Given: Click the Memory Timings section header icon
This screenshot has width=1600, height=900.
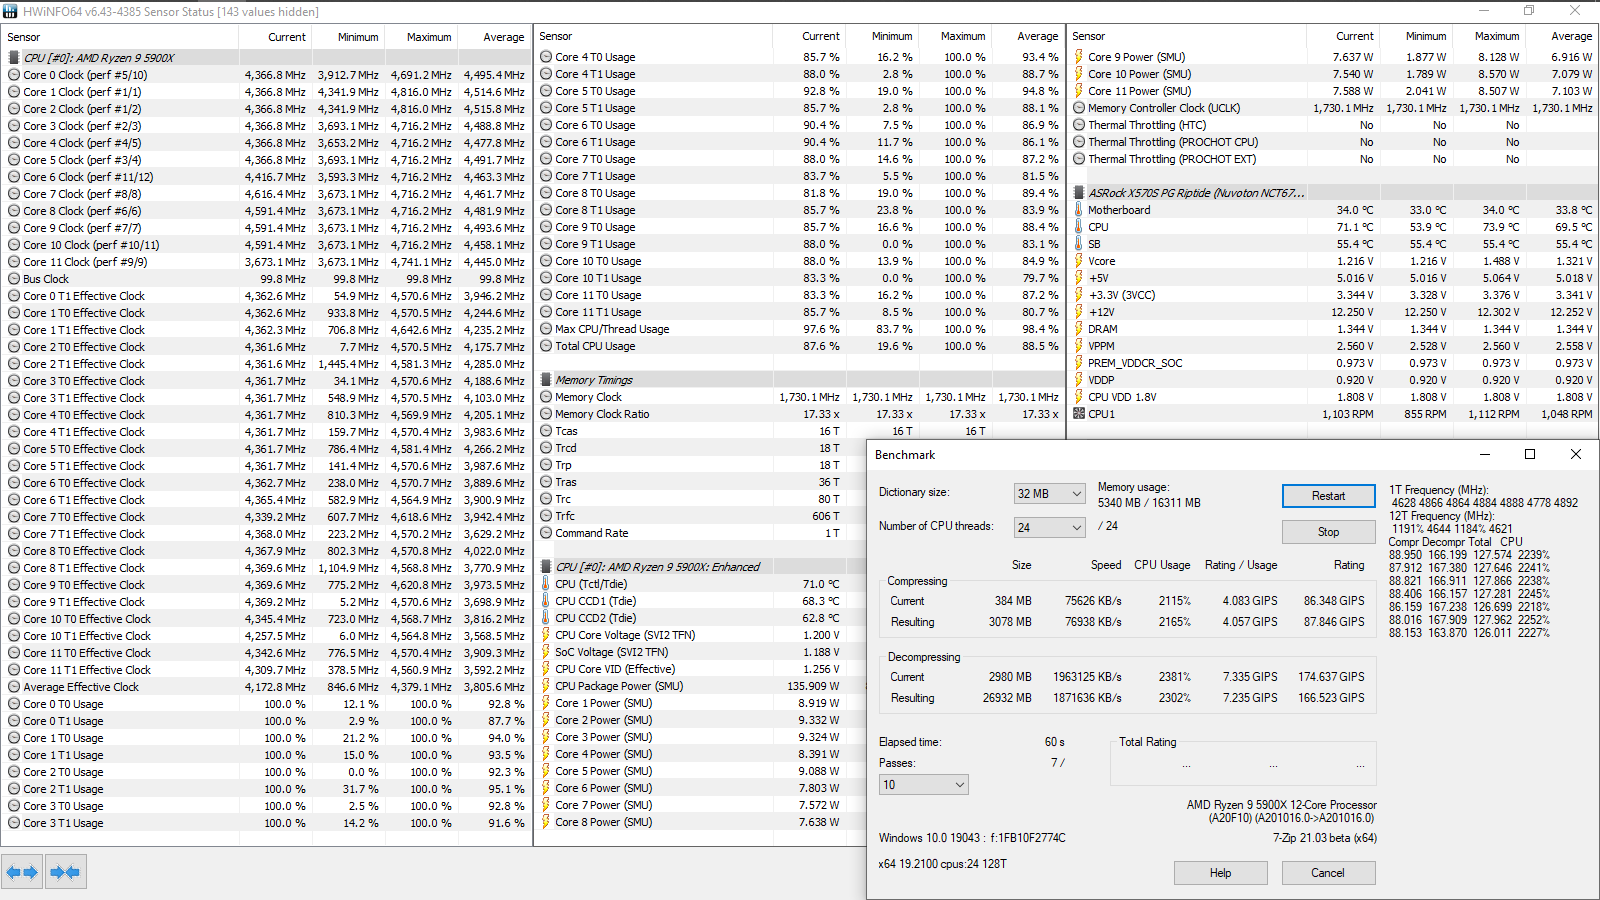Looking at the screenshot, I should pos(546,380).
